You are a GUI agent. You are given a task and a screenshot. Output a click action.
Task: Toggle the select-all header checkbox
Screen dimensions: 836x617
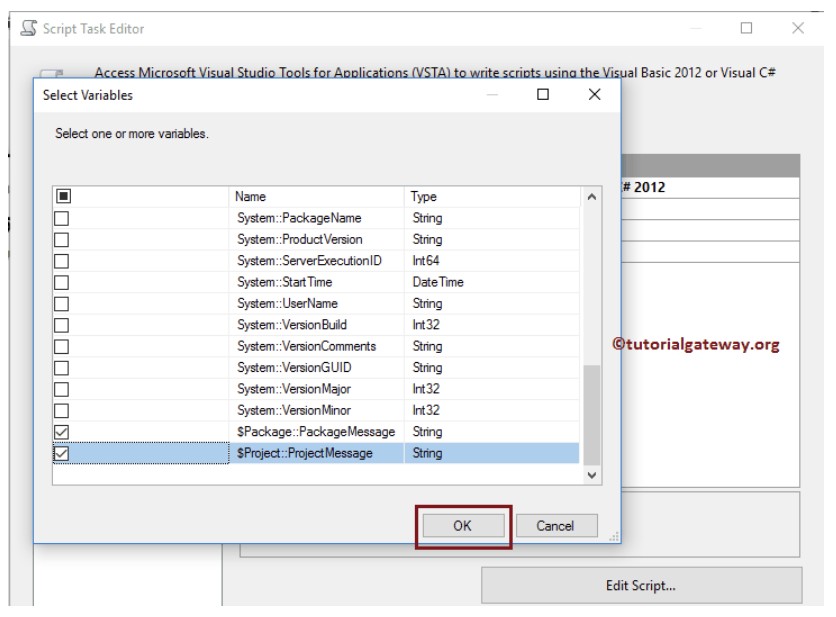pos(63,196)
